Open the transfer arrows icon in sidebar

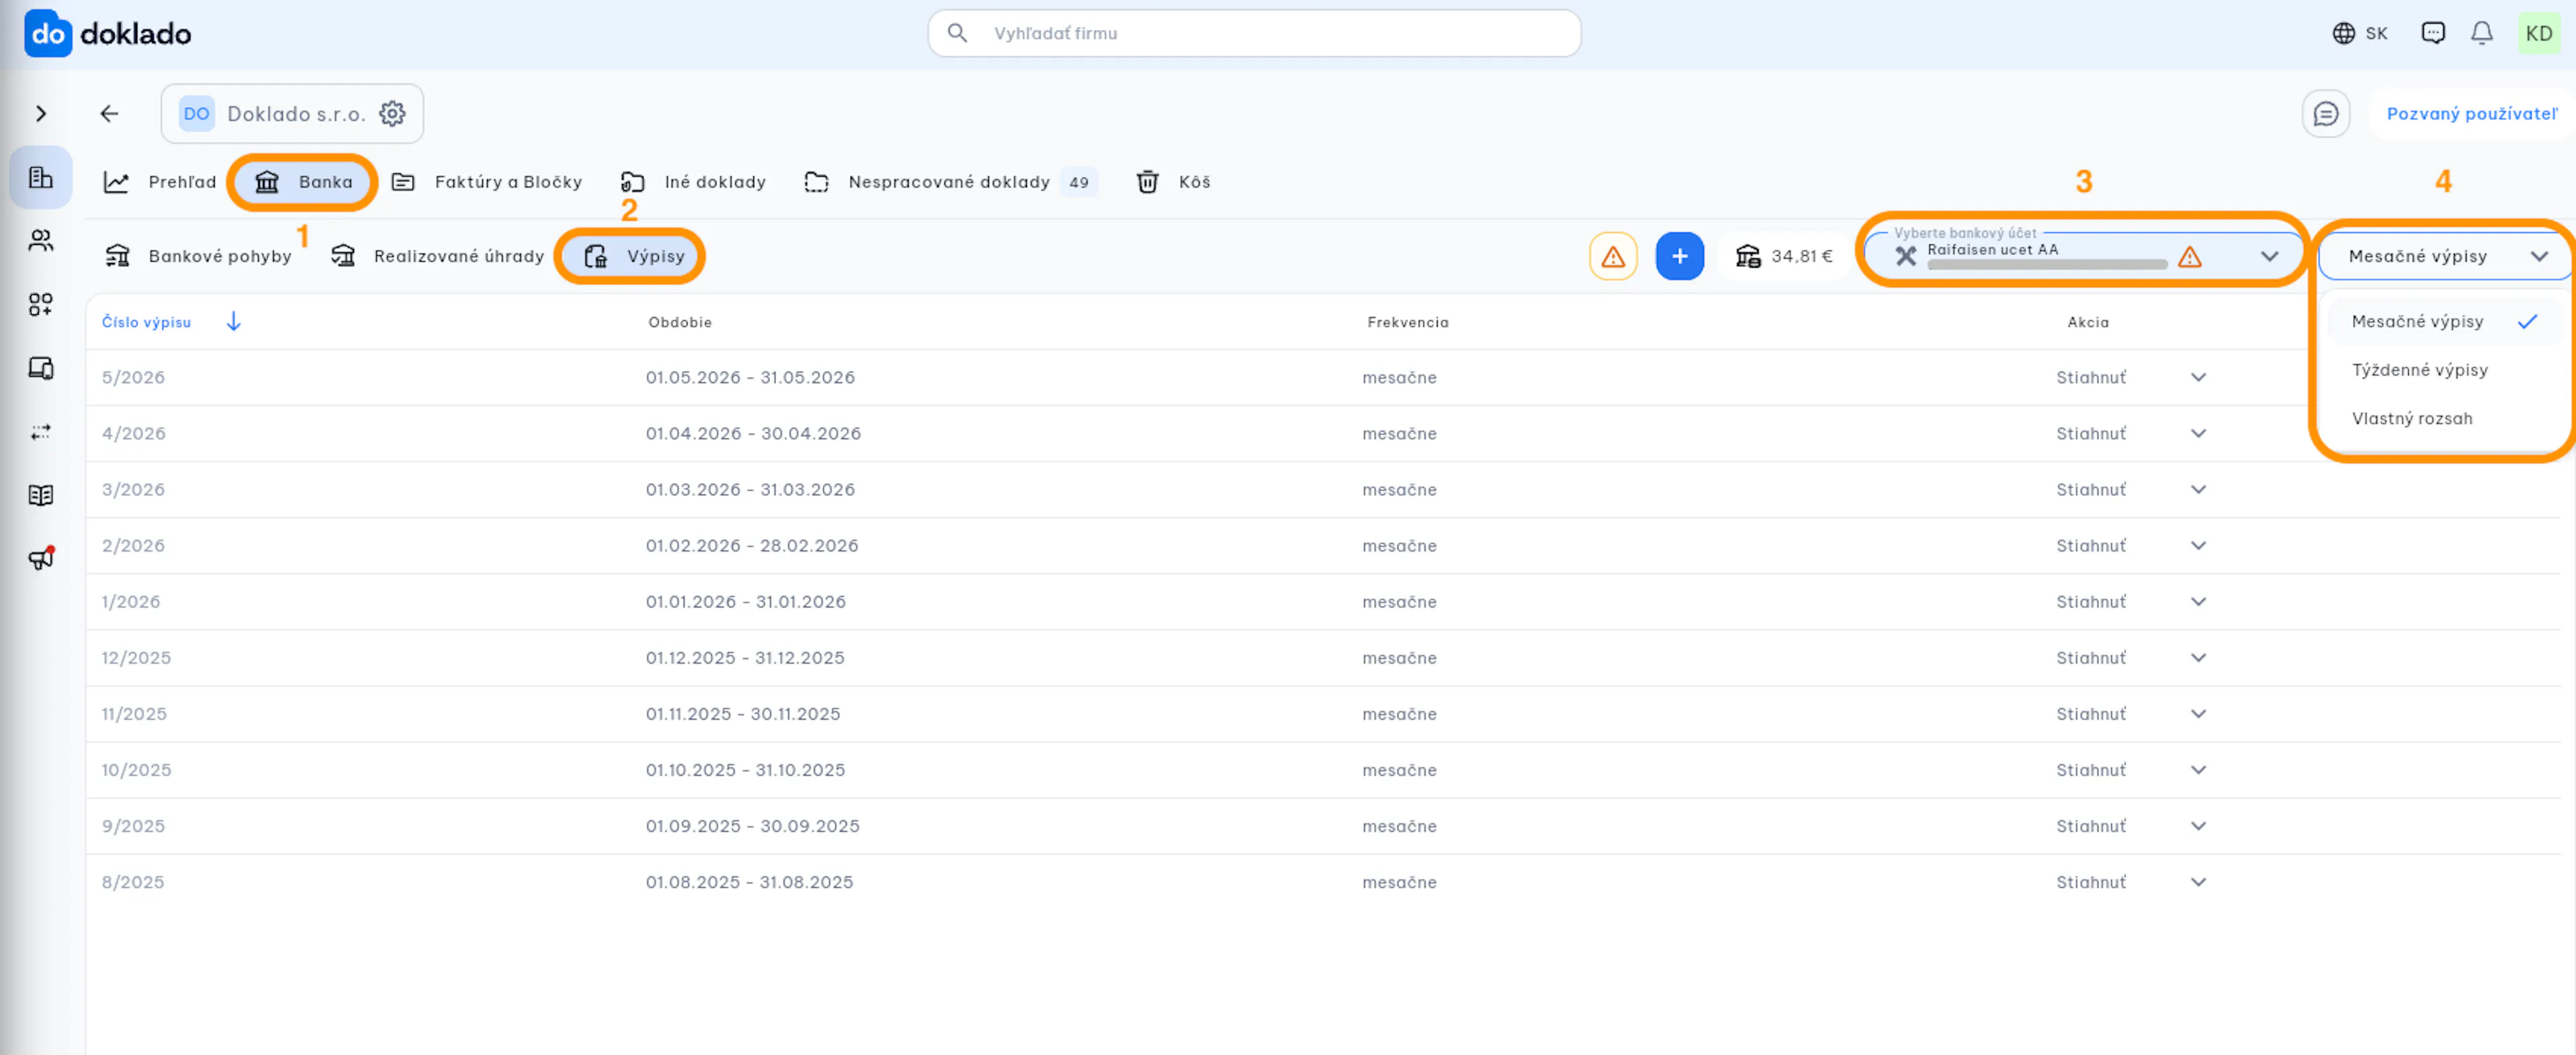41,432
